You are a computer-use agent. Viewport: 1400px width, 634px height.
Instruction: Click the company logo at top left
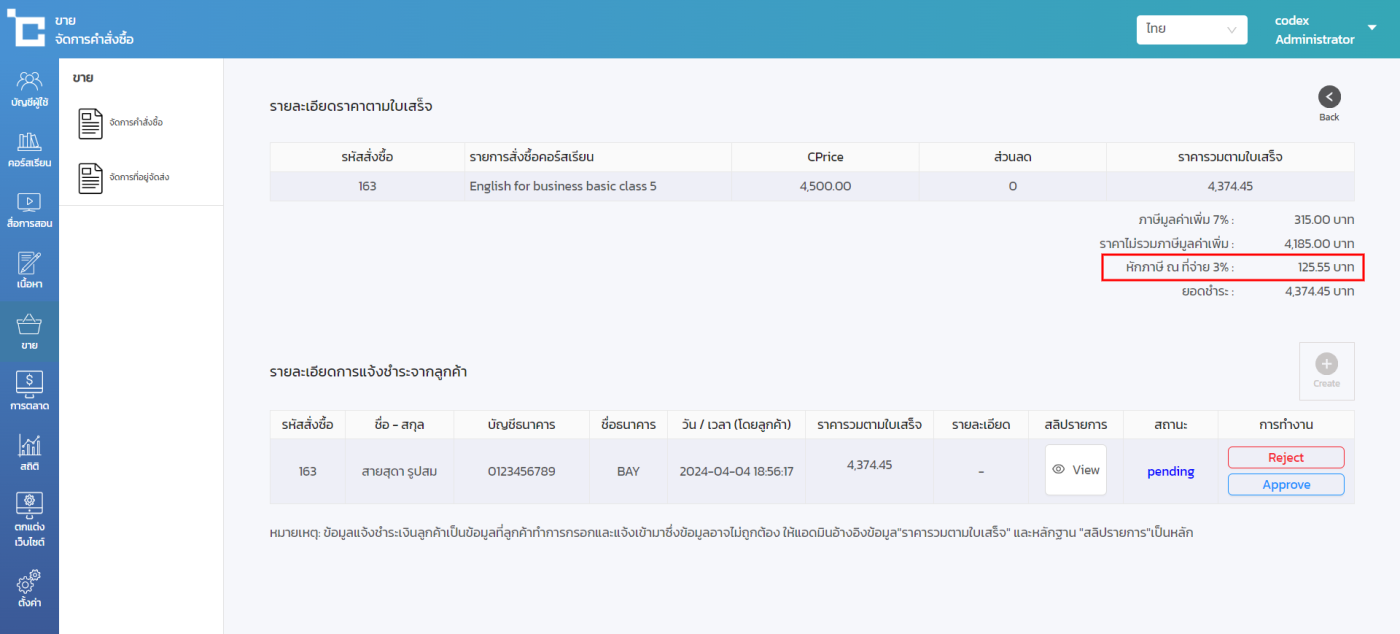[25, 28]
